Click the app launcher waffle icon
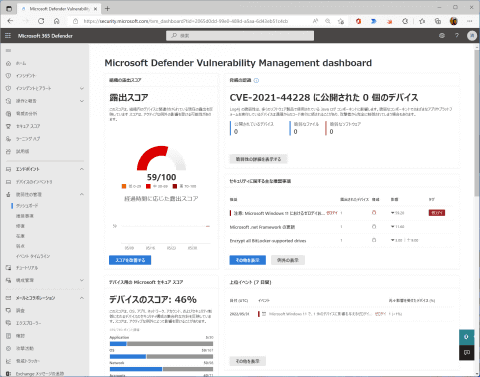This screenshot has height=377, width=480. [x=8, y=36]
